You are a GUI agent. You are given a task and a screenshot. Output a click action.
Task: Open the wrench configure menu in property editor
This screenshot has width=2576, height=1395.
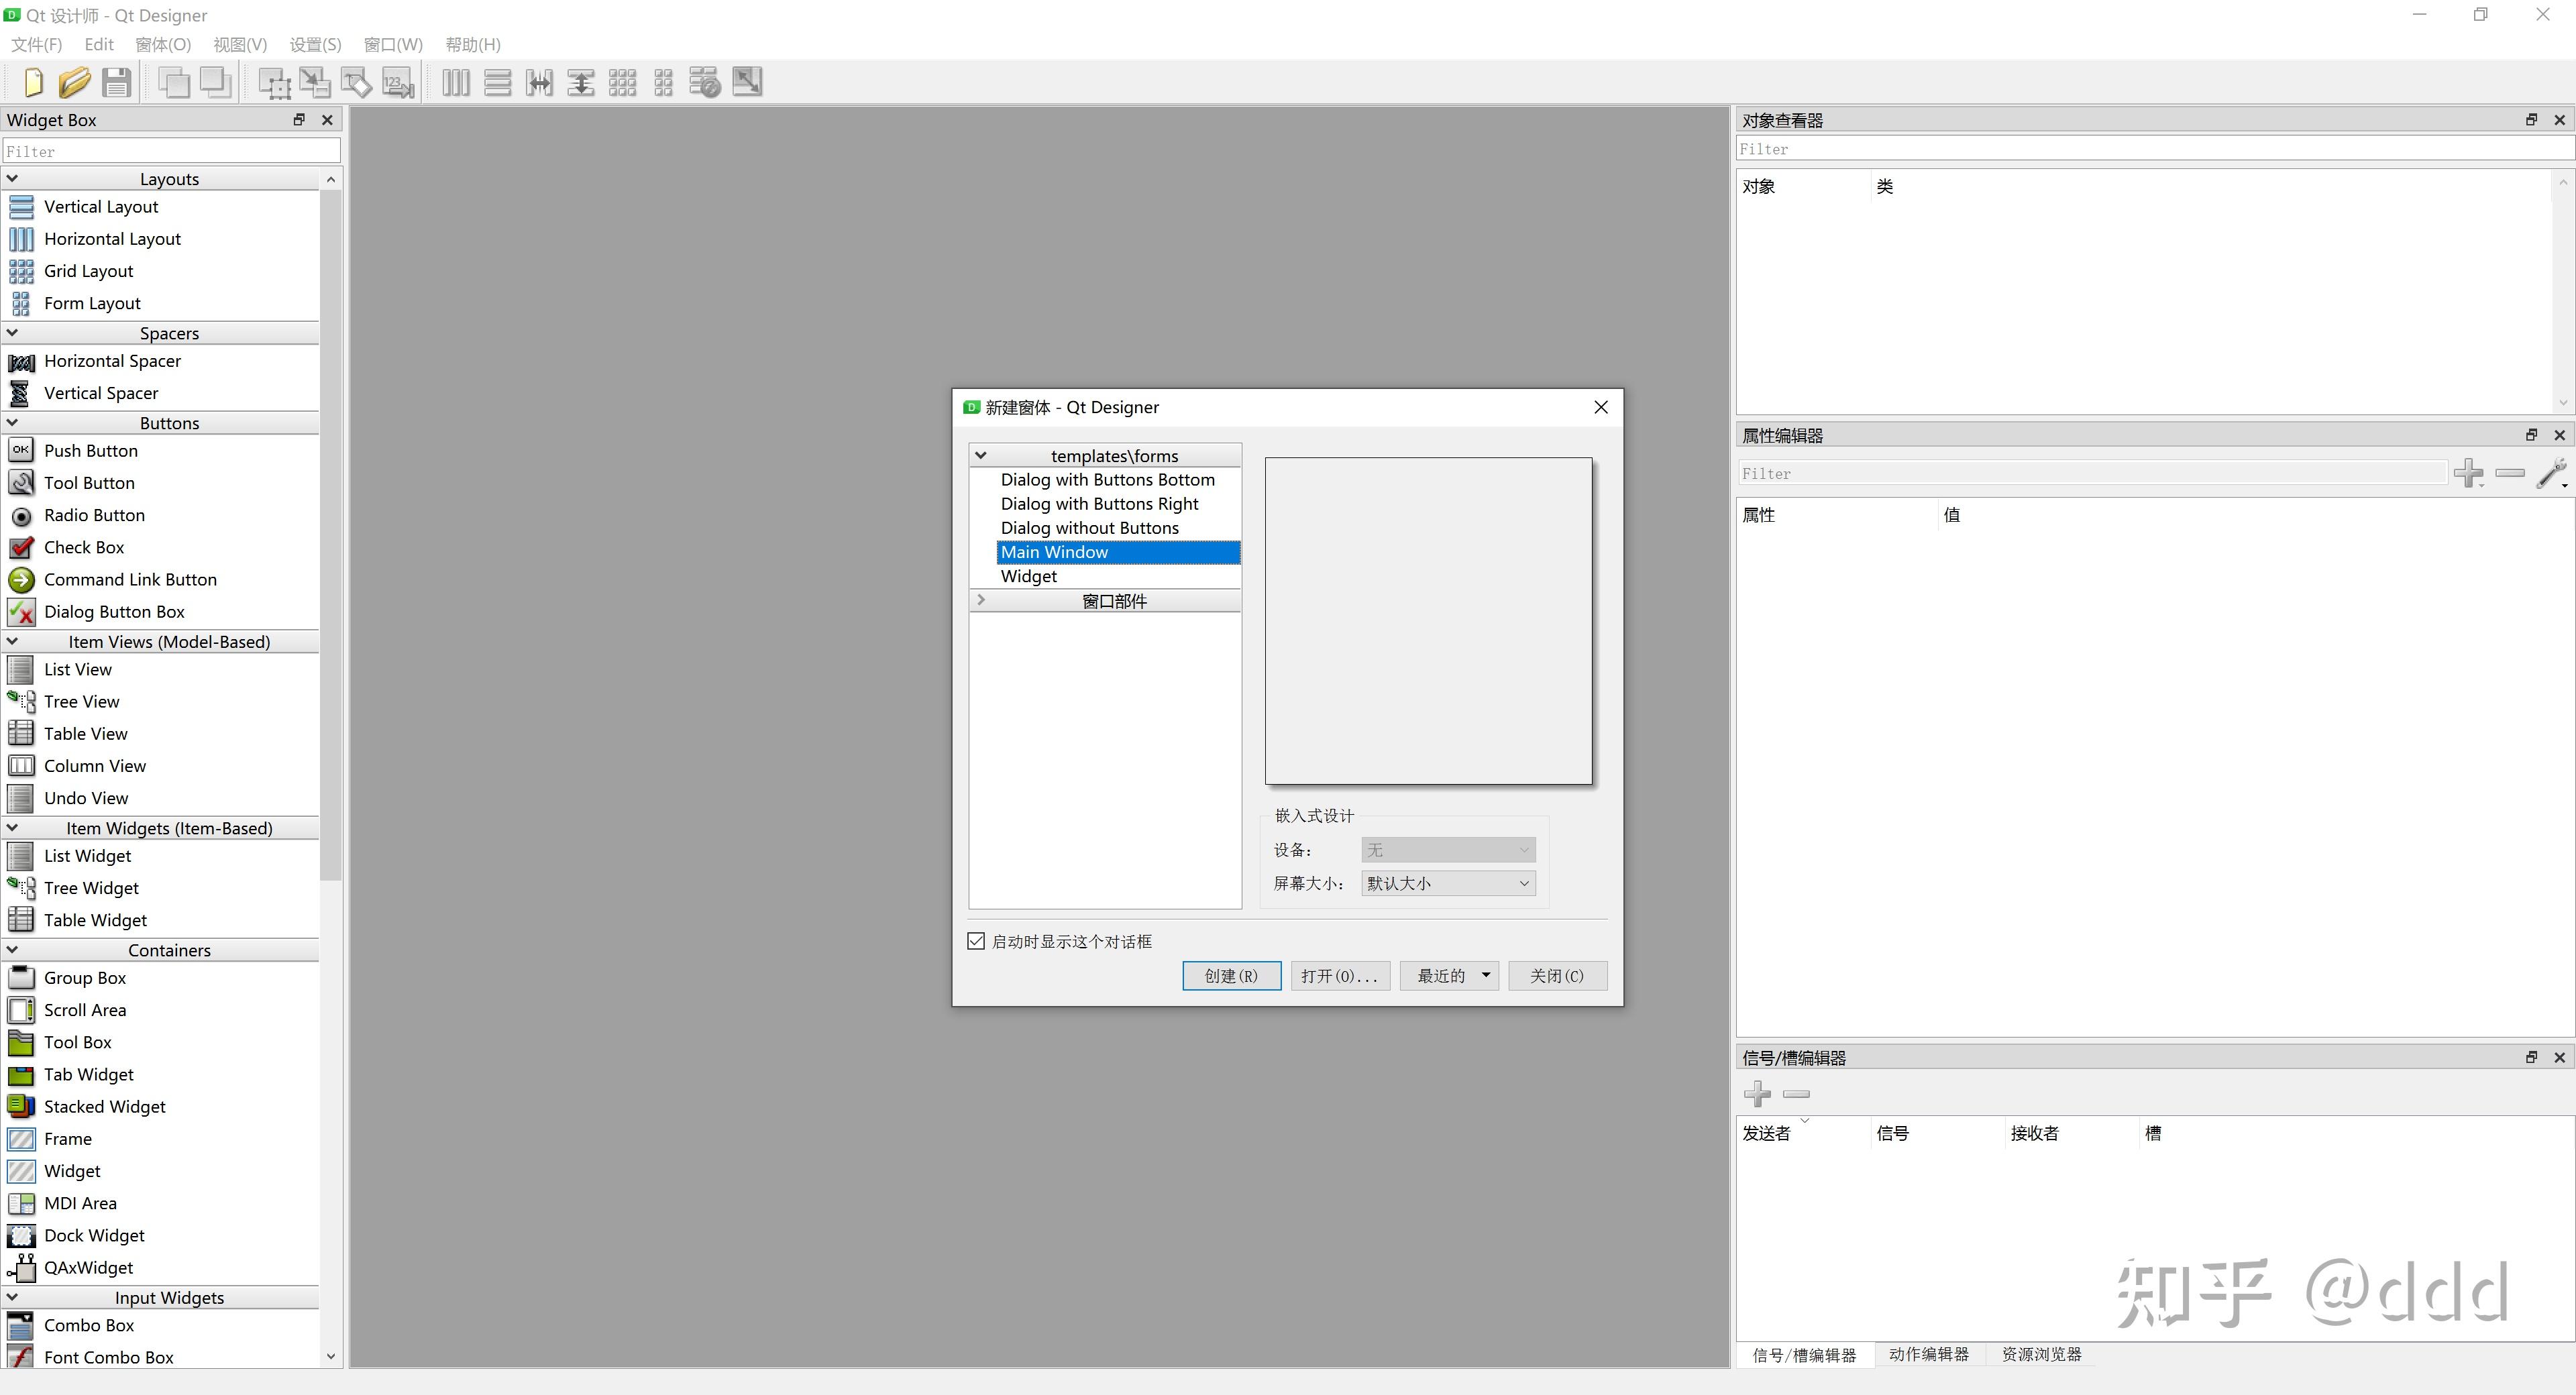(x=2553, y=473)
